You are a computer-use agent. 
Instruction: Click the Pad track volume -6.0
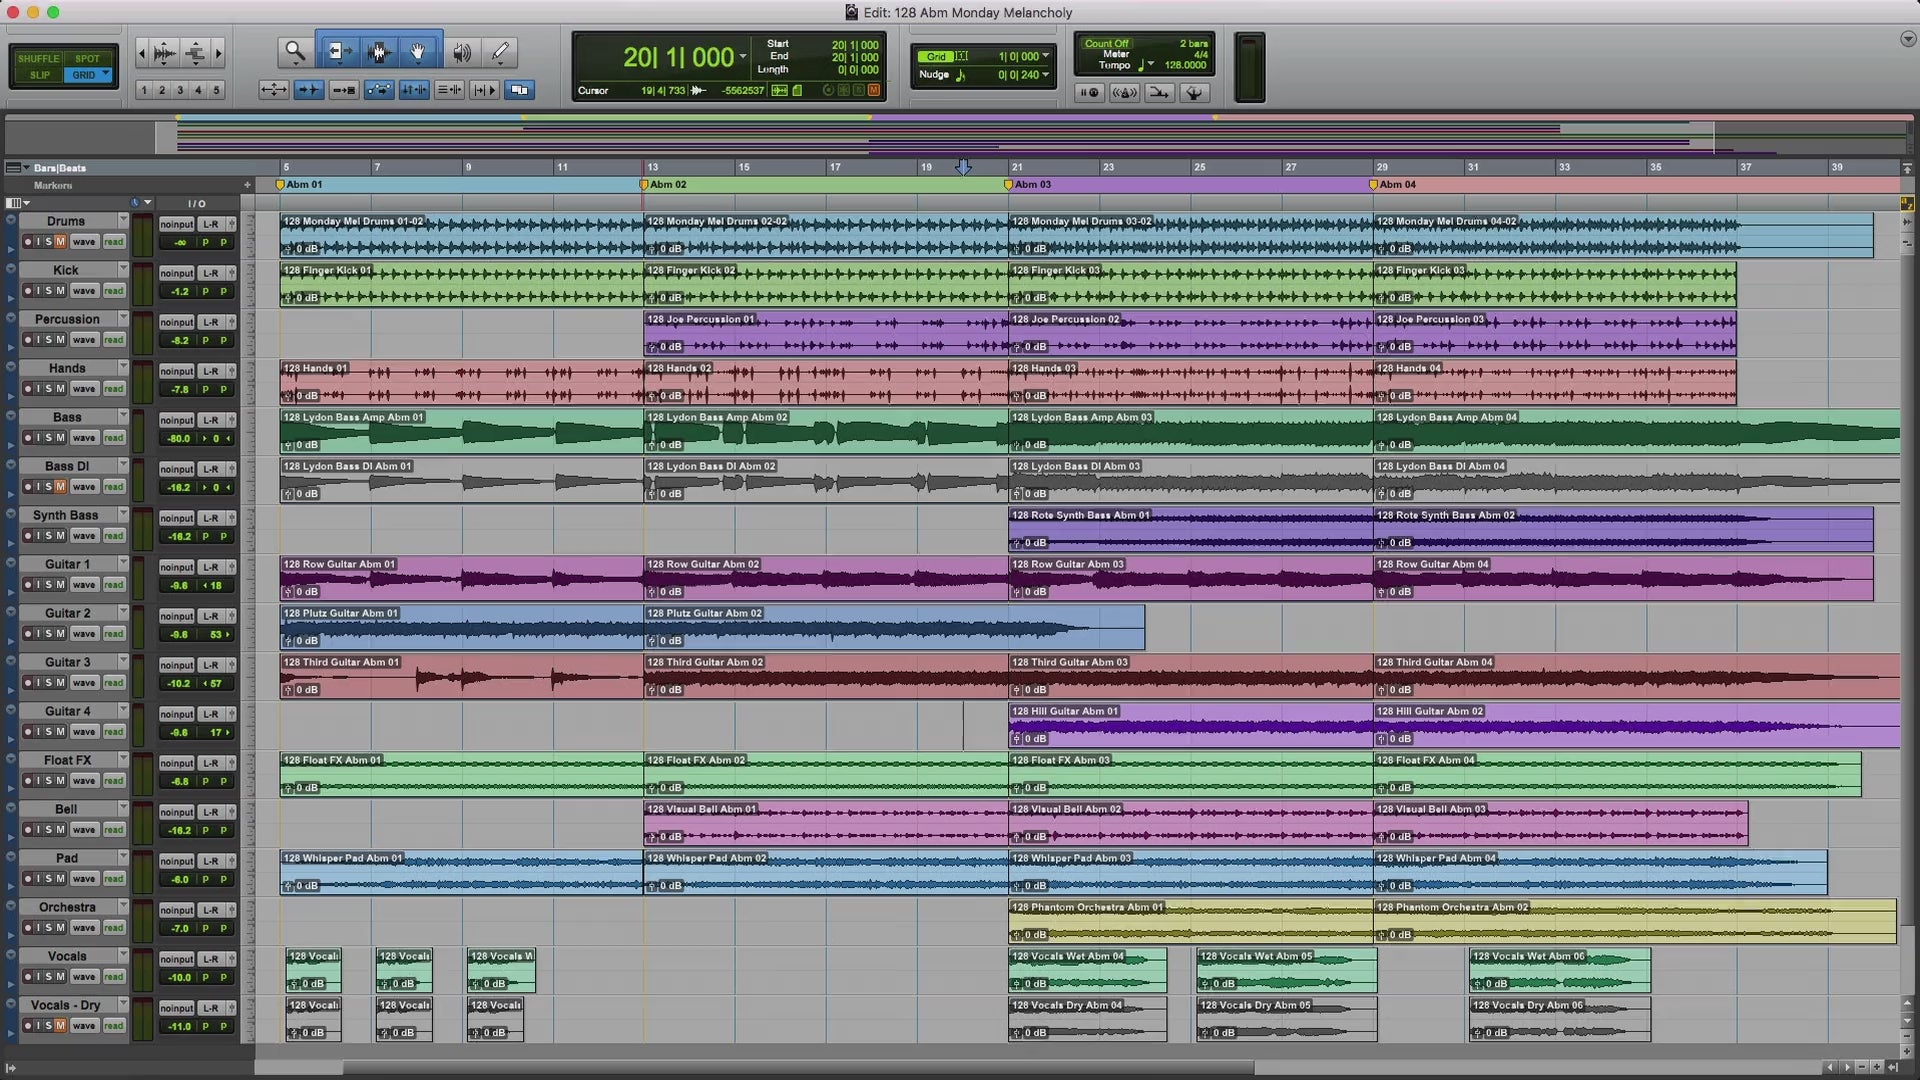pyautogui.click(x=180, y=880)
